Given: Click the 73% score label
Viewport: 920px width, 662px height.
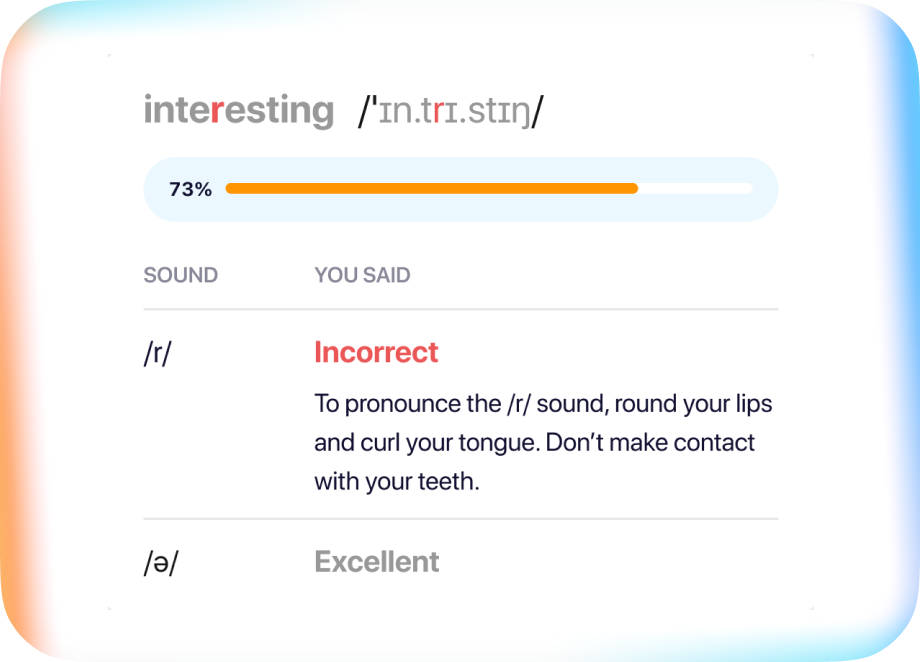Looking at the screenshot, I should click(x=190, y=189).
